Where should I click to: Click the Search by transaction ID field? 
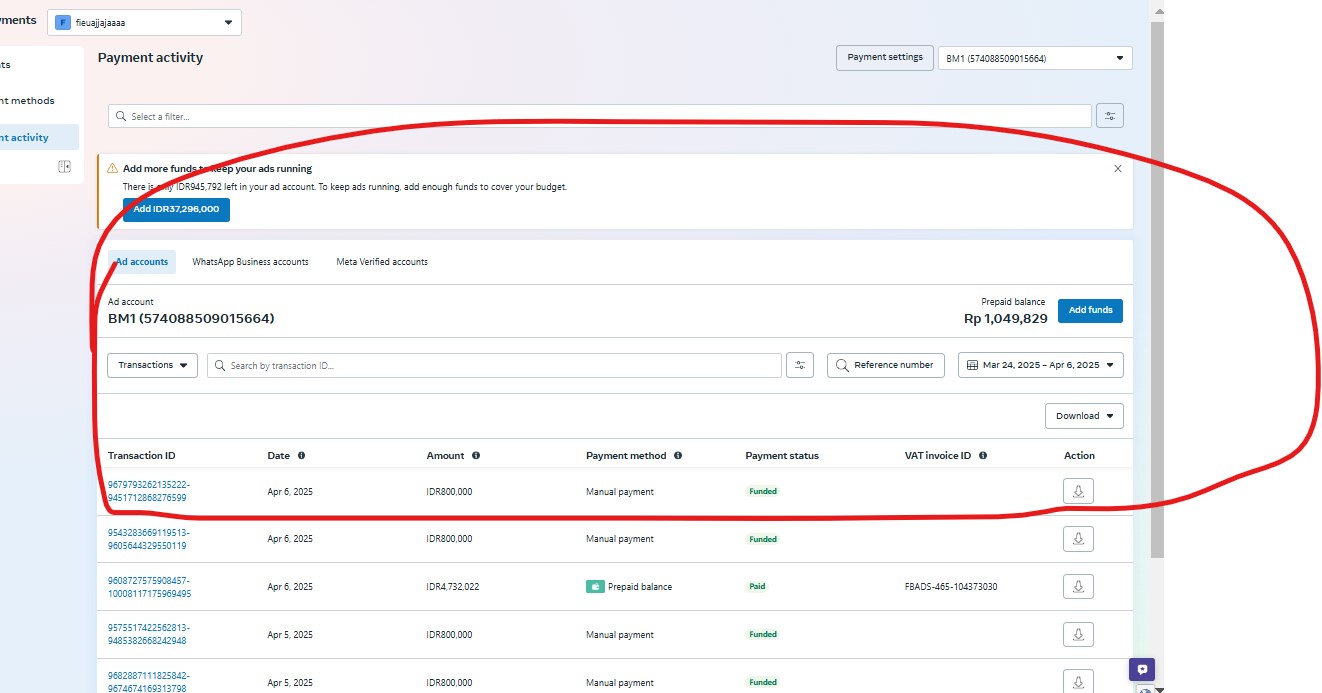[494, 365]
